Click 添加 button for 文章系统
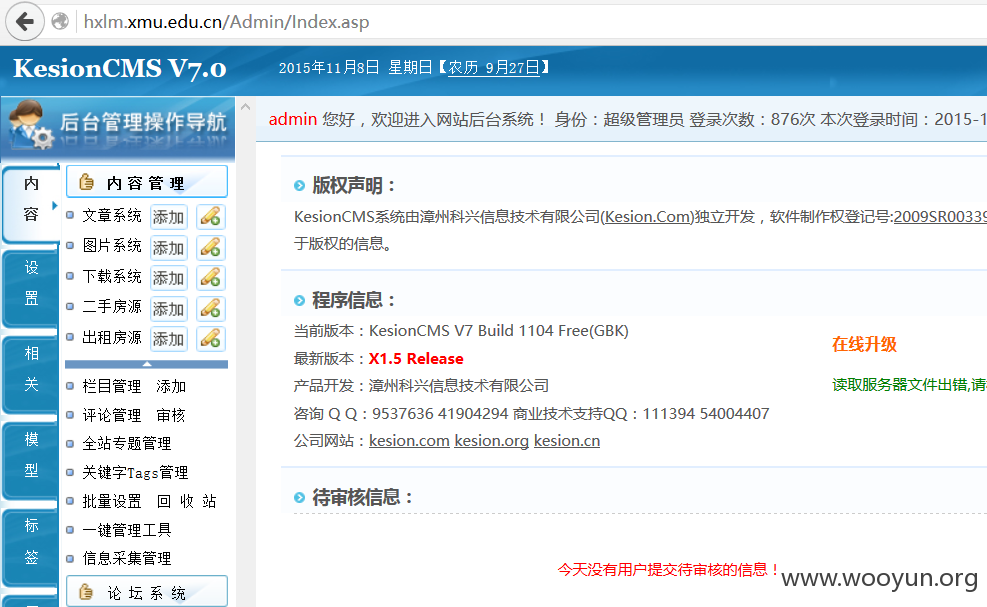The width and height of the screenshot is (987, 607). click(x=169, y=217)
